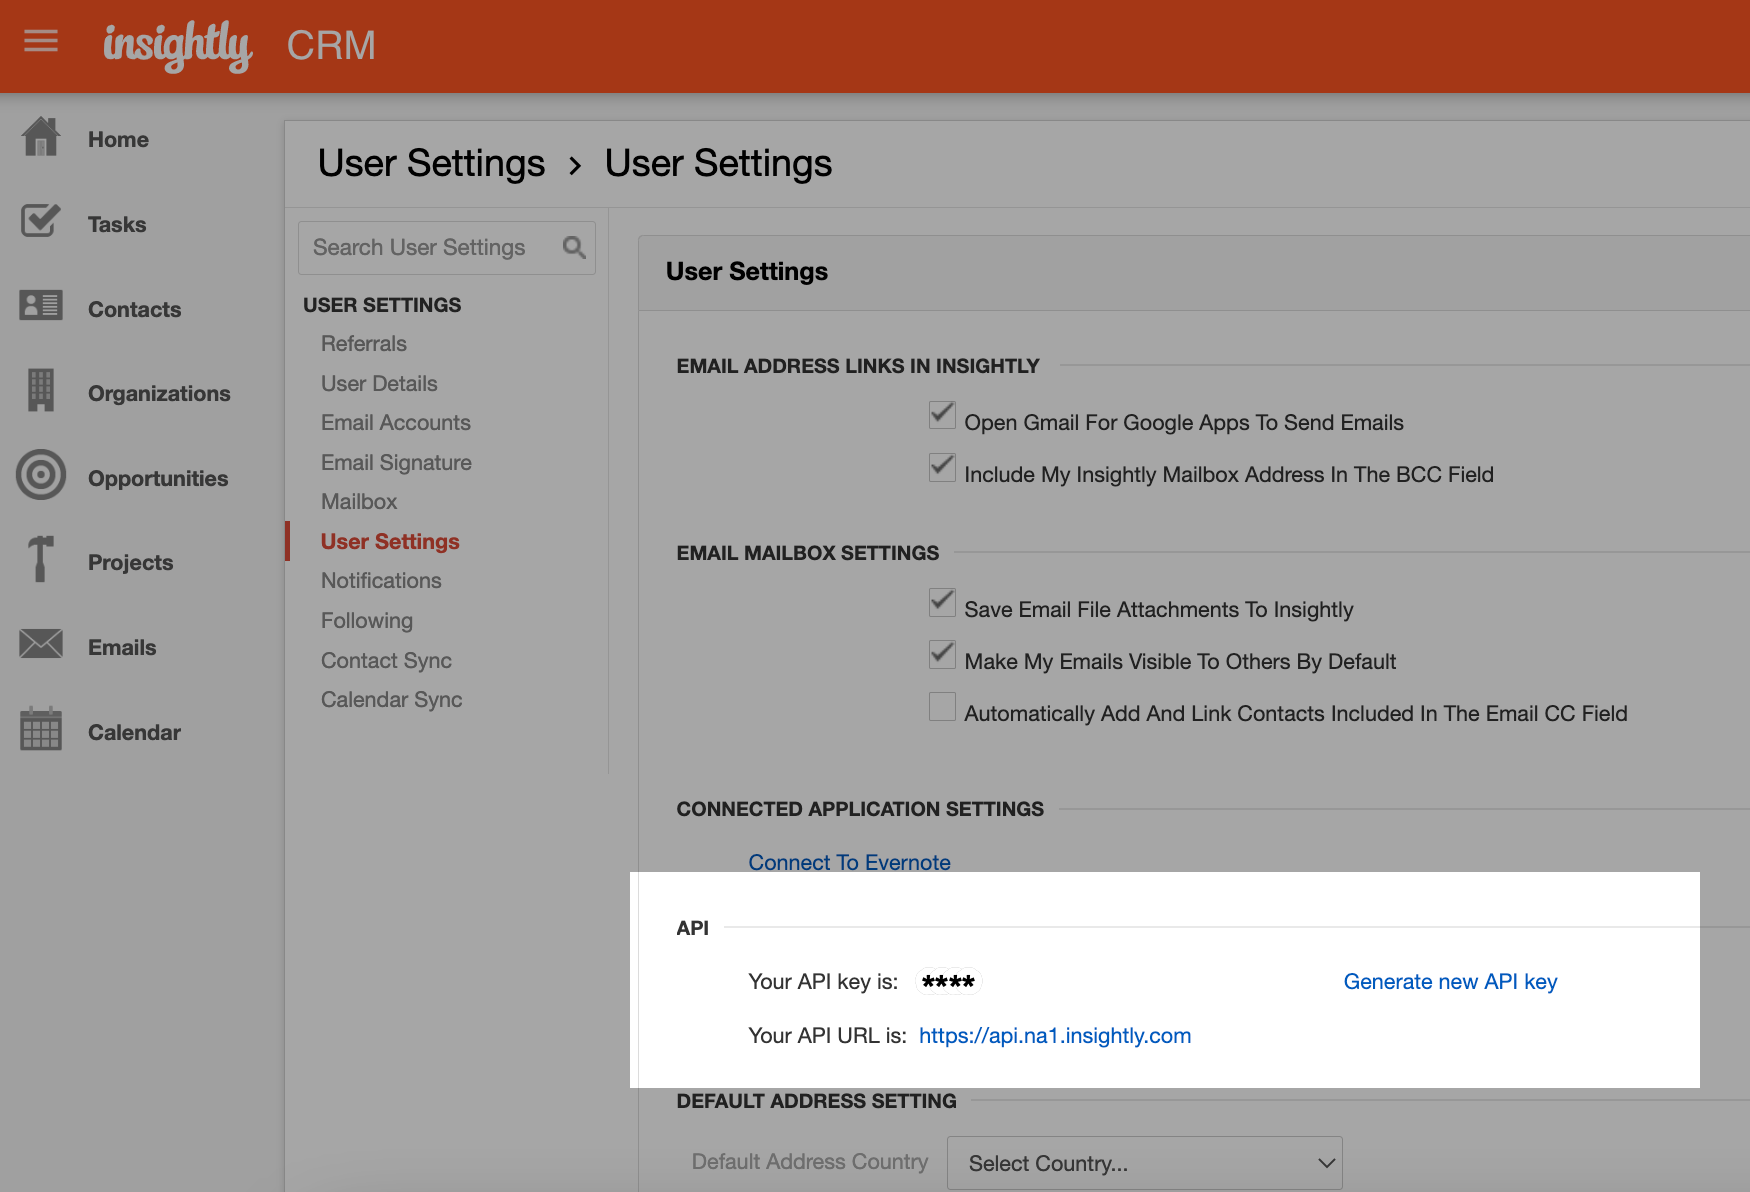This screenshot has width=1750, height=1192.
Task: Click the Default Address Country label
Action: coord(810,1162)
